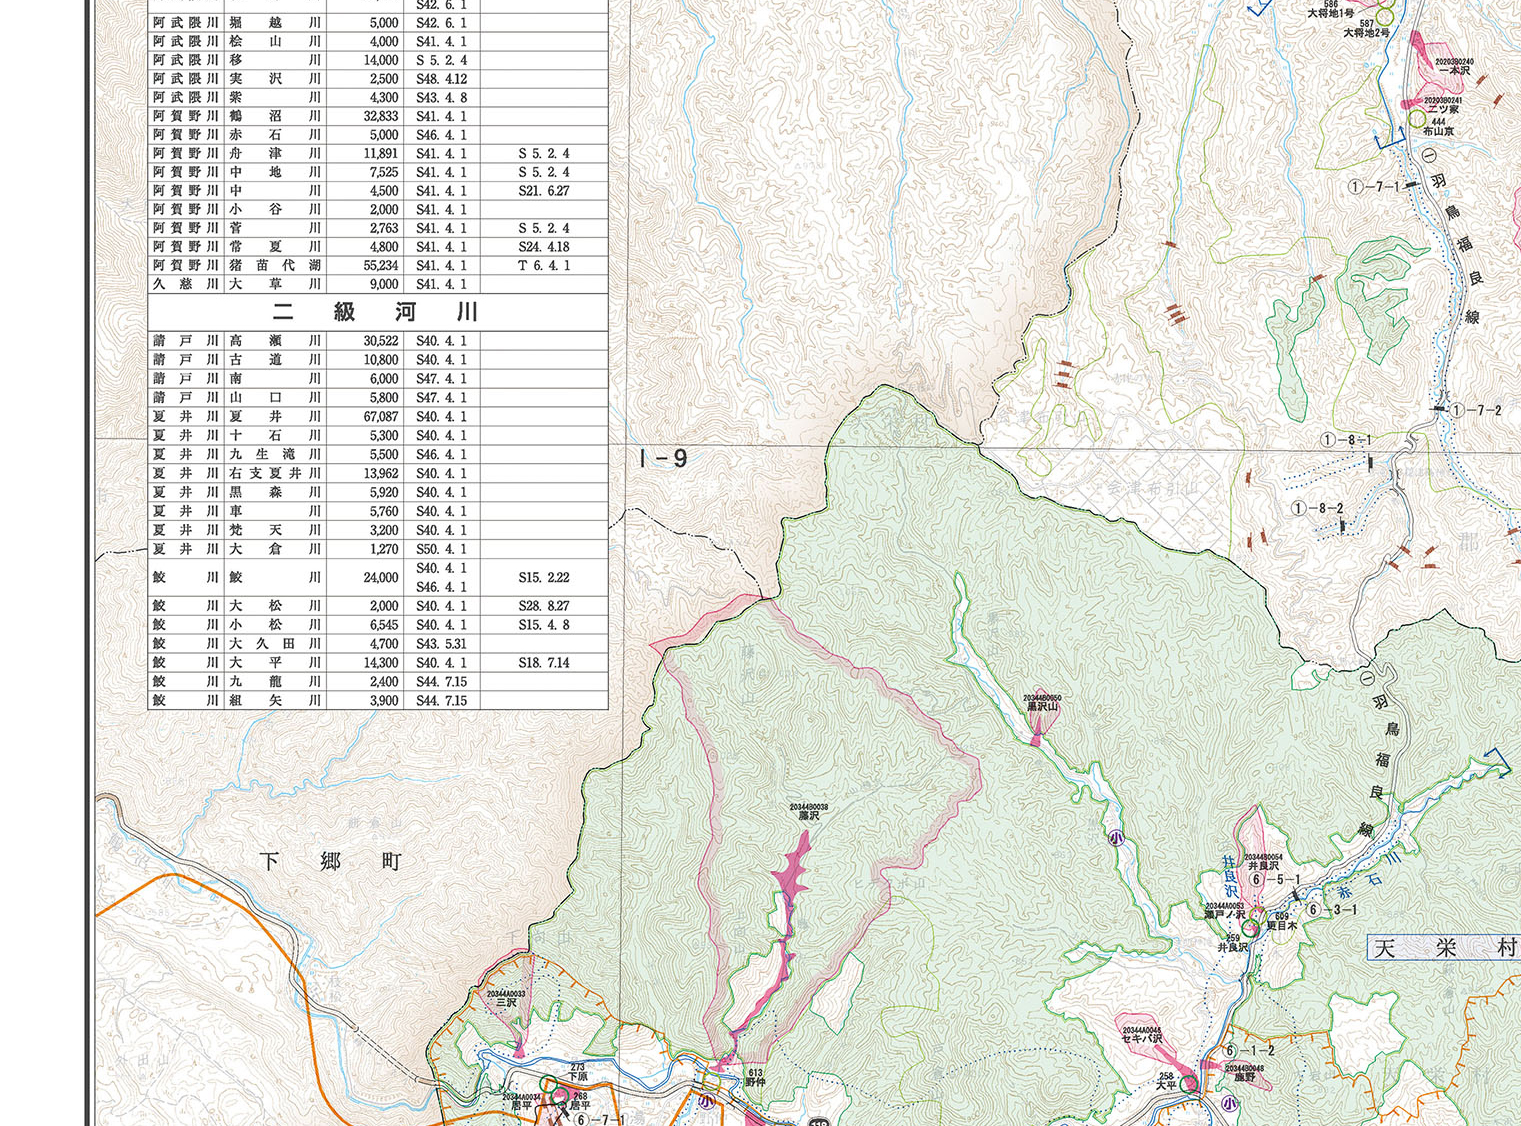Click the green circle marker at 大平 258

tap(1189, 1083)
